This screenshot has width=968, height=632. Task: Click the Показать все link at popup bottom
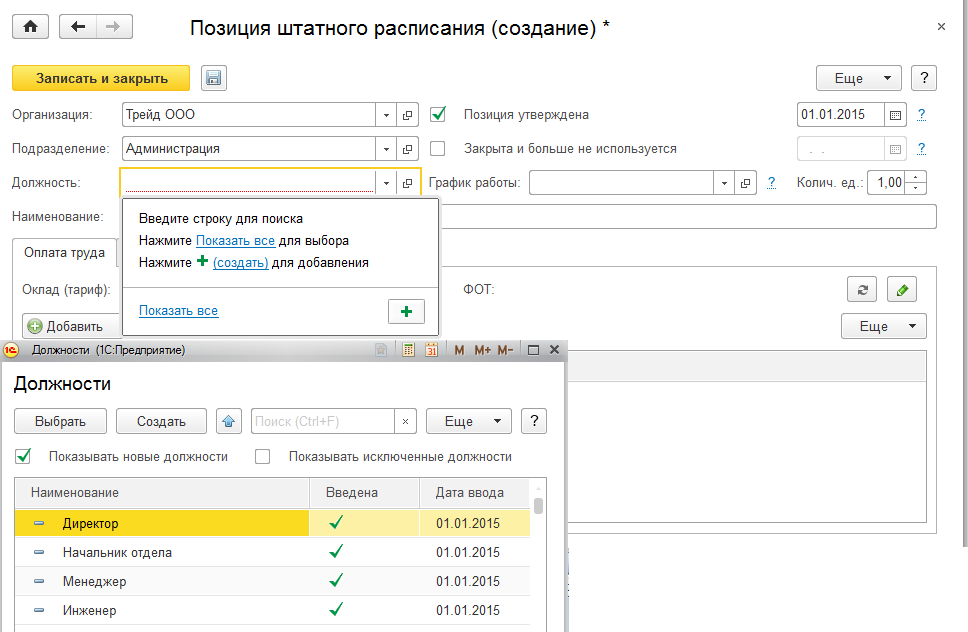178,311
